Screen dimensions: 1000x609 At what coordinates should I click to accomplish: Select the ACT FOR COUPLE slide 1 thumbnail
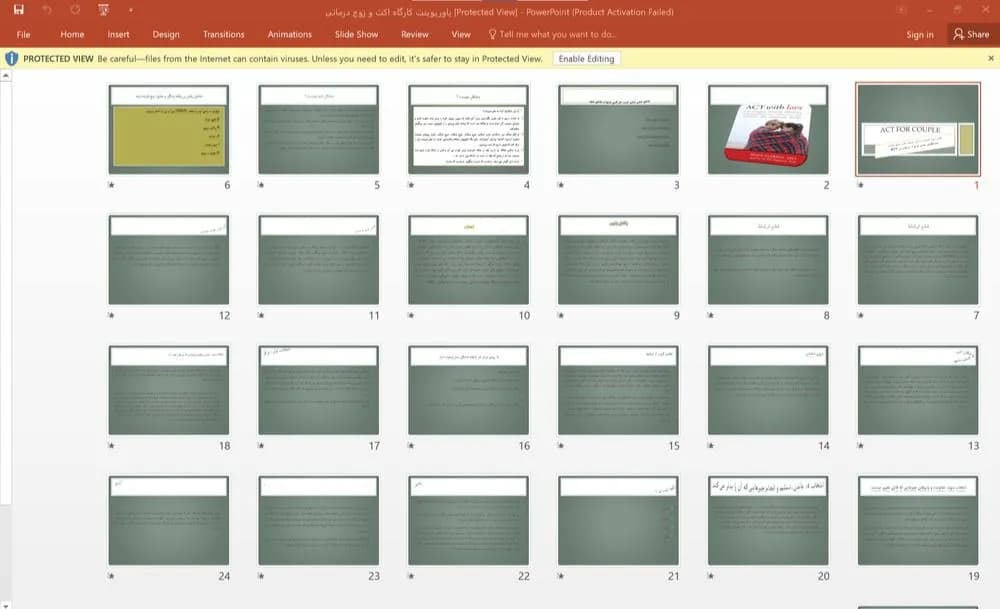click(x=918, y=129)
